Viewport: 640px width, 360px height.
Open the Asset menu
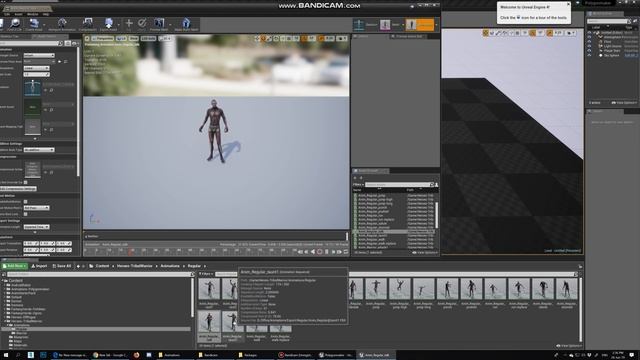pyautogui.click(x=19, y=14)
